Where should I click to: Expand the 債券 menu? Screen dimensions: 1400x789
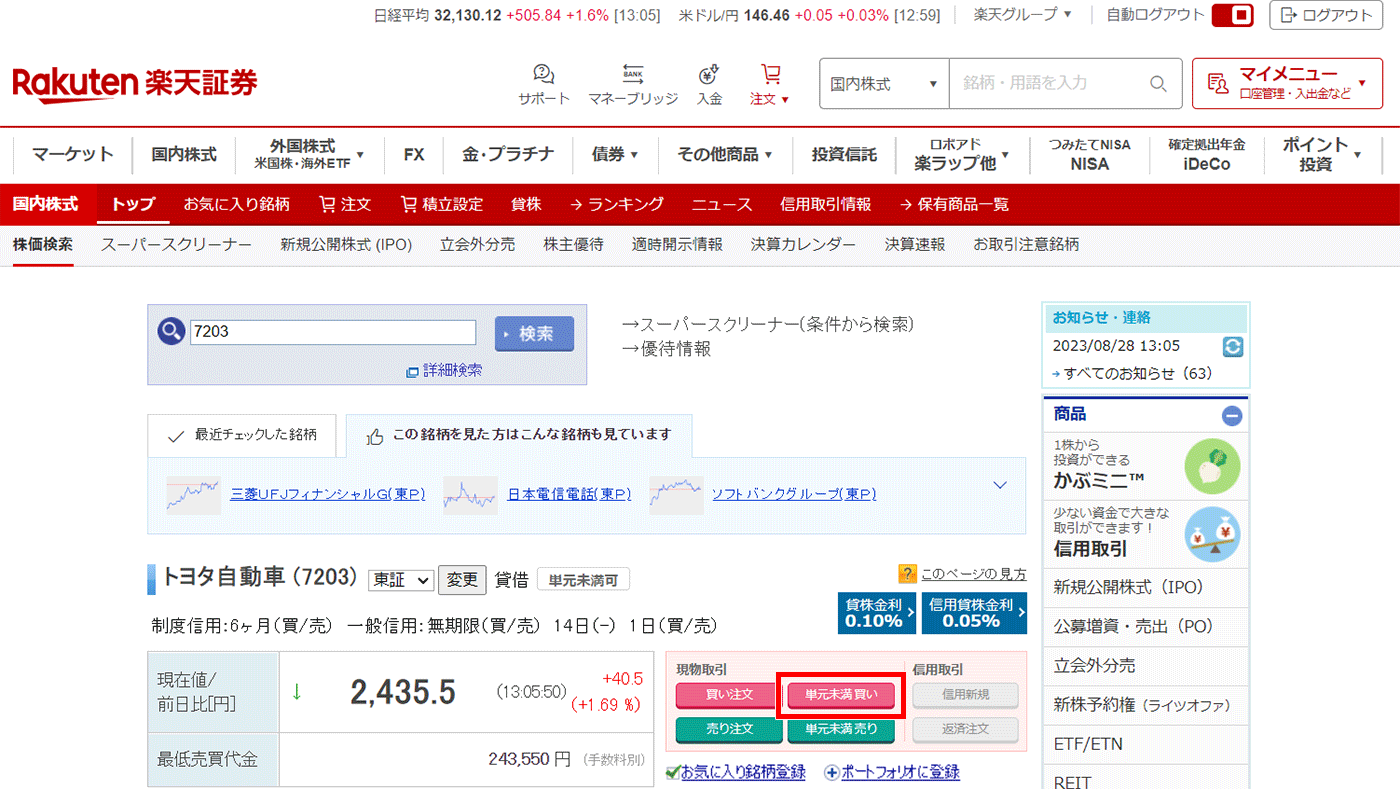615,155
